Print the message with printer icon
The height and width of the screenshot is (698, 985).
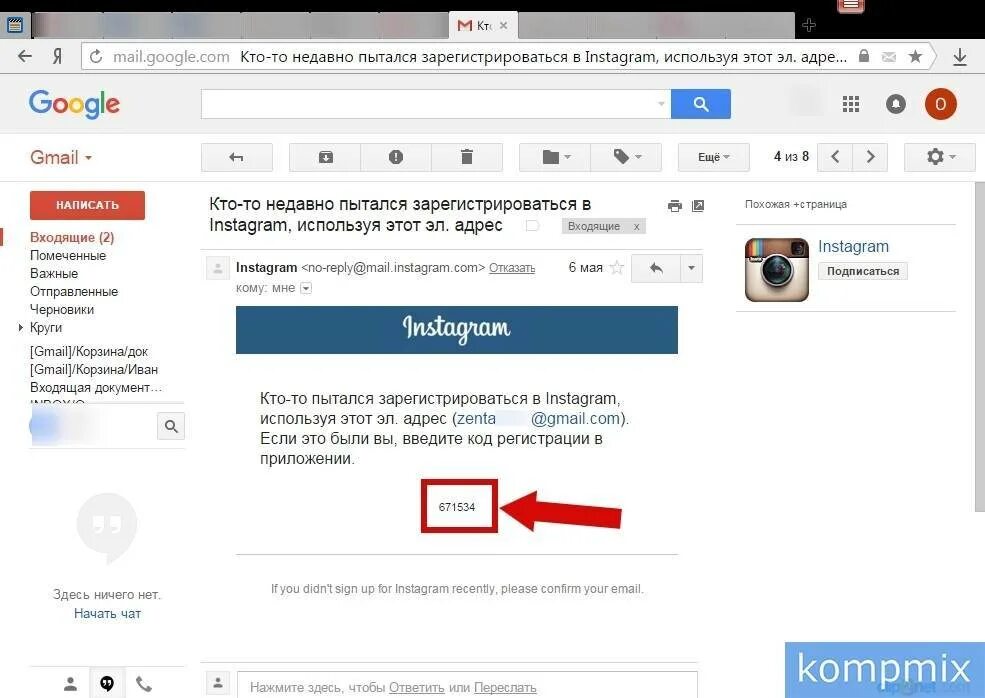(x=675, y=206)
